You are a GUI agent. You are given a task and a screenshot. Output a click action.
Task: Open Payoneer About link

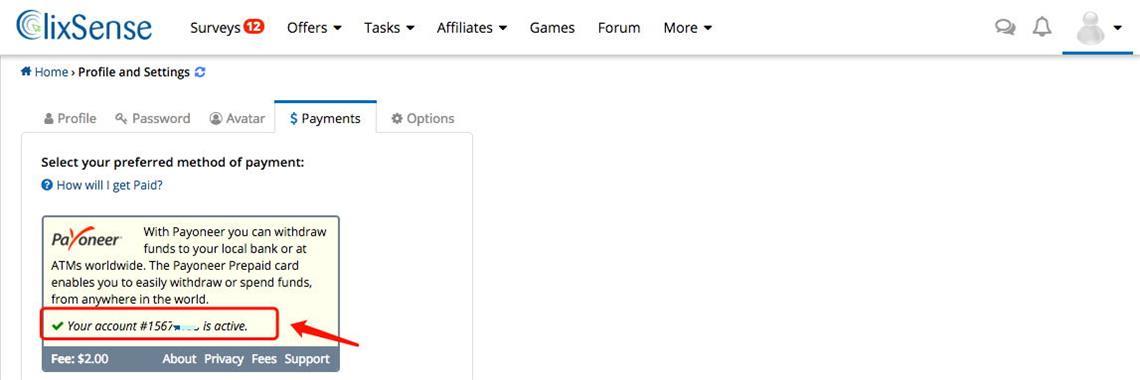(179, 359)
